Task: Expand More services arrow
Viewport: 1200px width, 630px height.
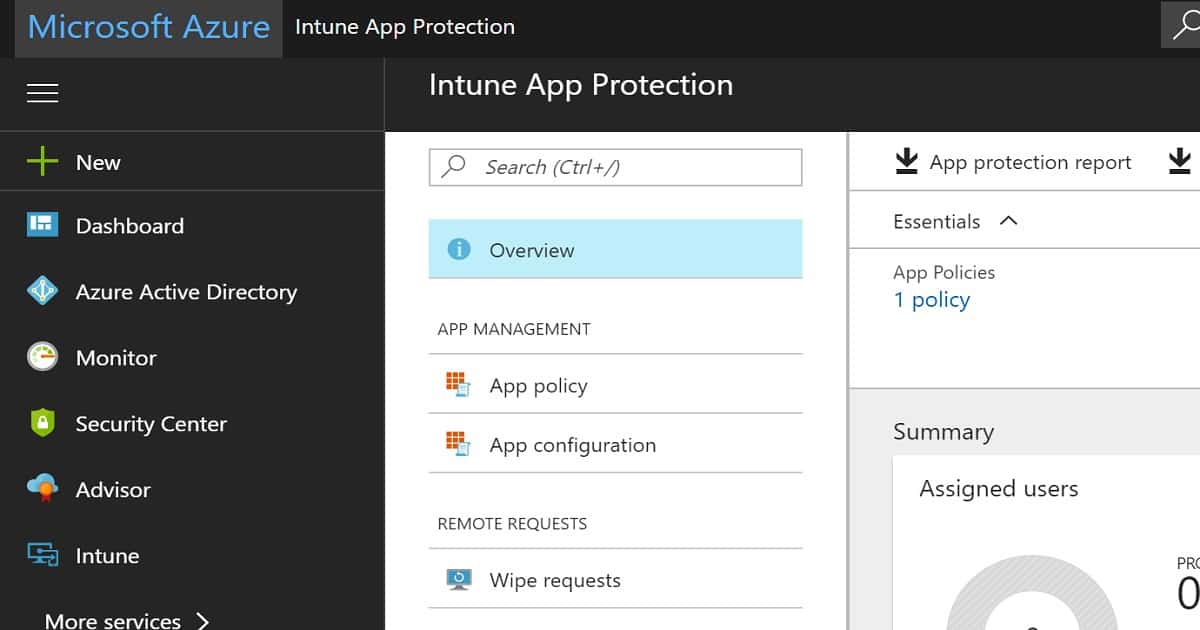Action: [203, 621]
